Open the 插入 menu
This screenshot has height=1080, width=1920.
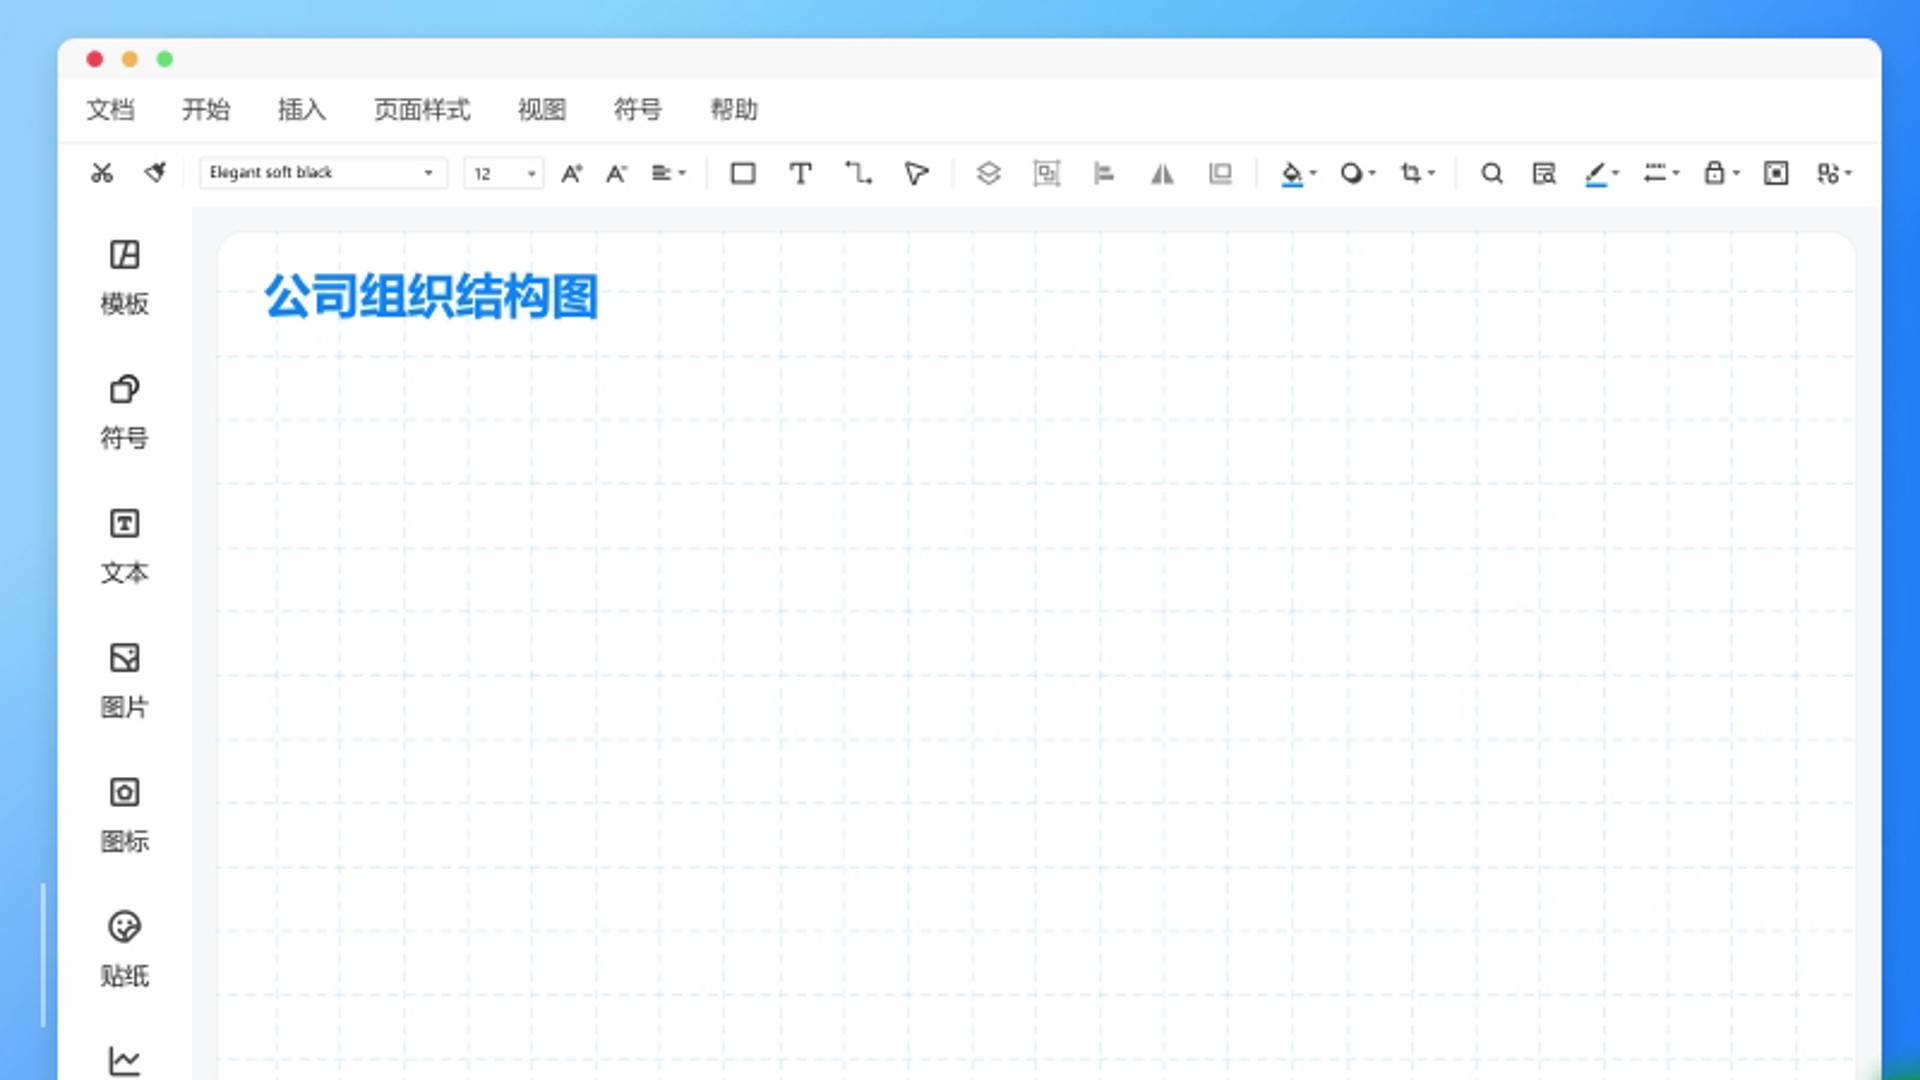click(x=301, y=109)
